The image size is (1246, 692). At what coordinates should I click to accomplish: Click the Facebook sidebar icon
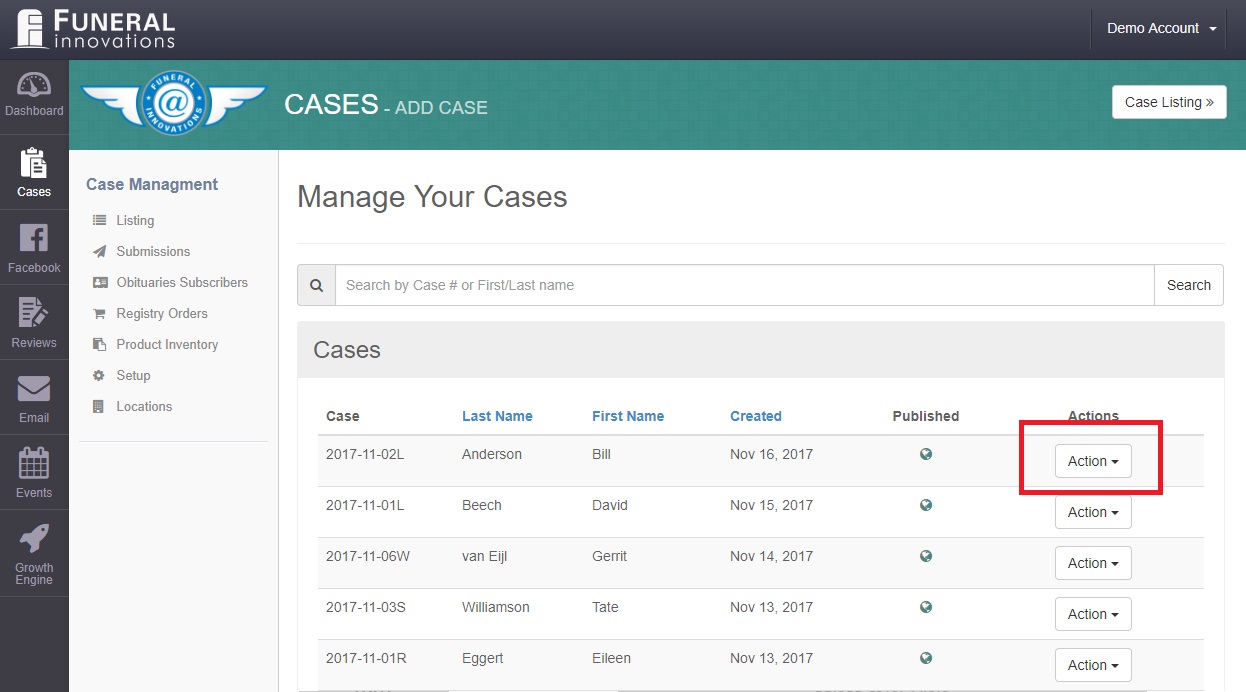[x=34, y=240]
